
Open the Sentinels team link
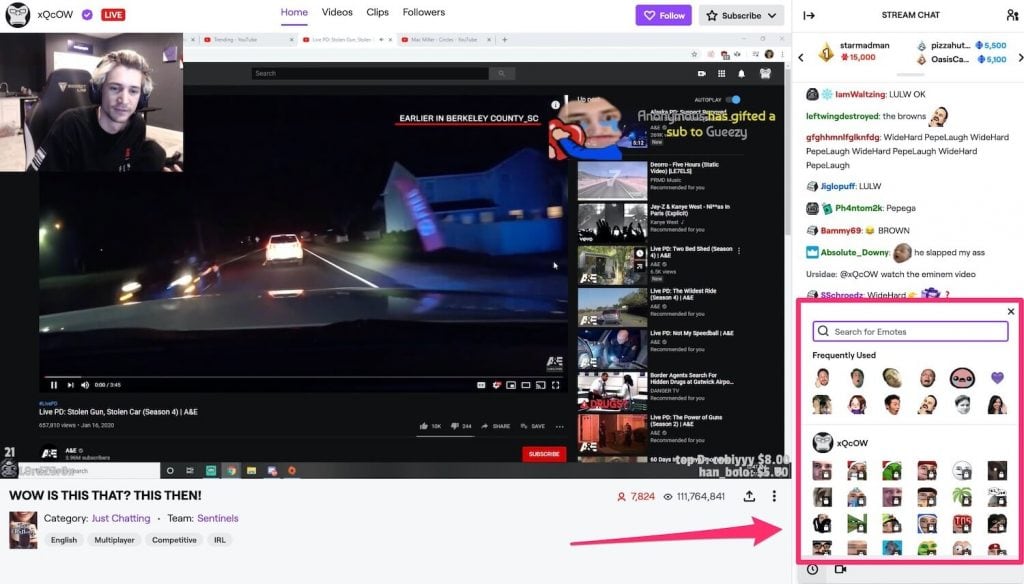(x=217, y=518)
